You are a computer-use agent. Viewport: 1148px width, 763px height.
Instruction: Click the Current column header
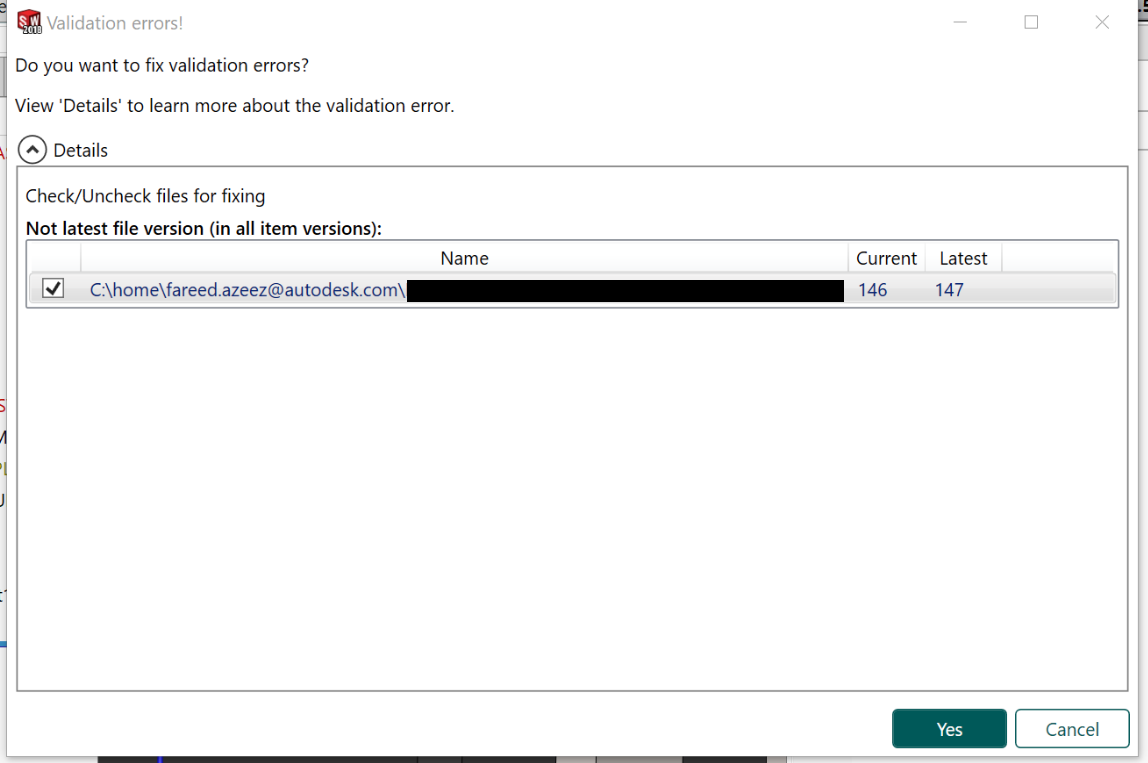tap(886, 257)
